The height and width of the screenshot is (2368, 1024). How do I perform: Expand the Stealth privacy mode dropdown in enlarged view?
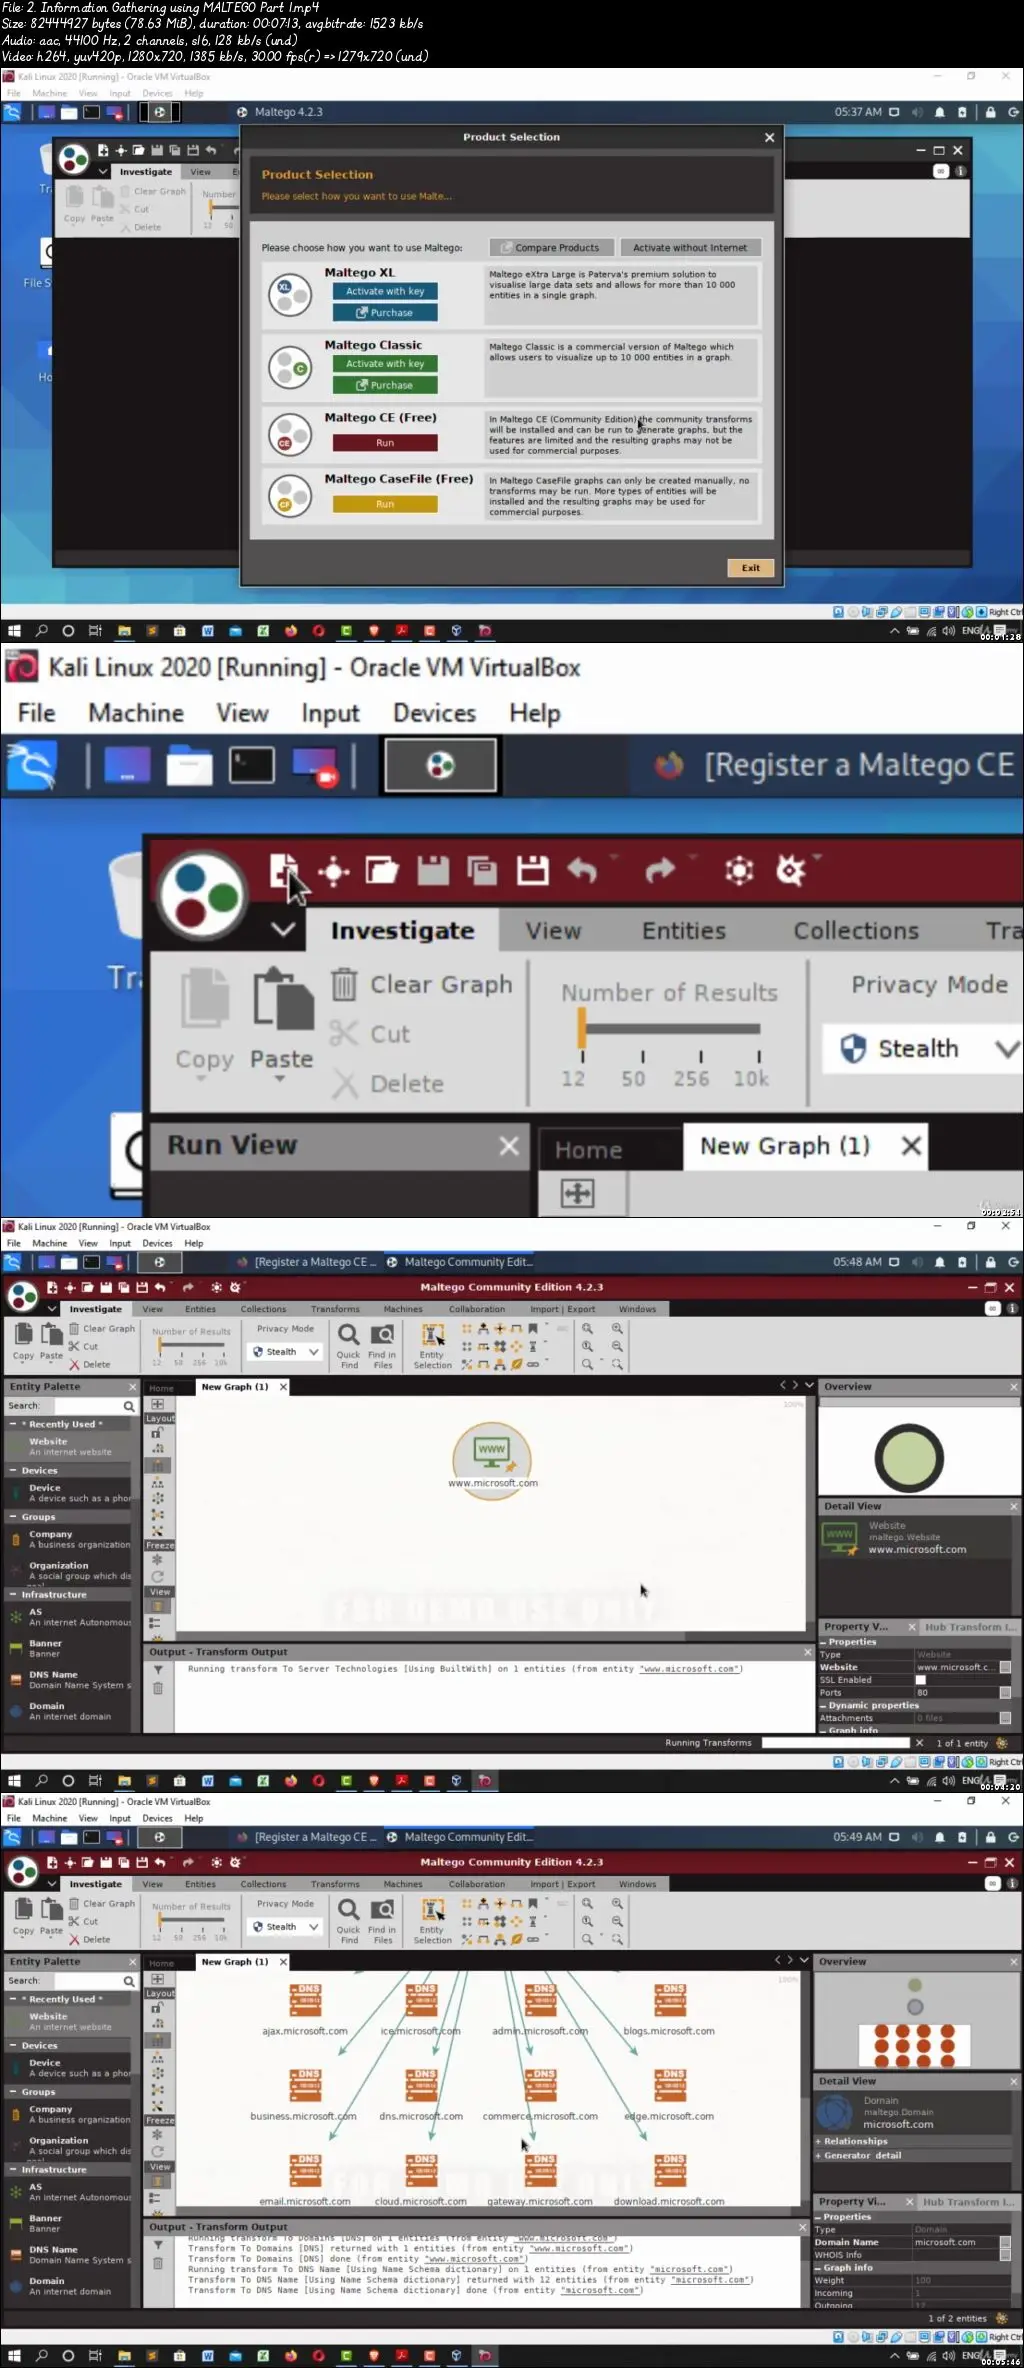1007,1048
